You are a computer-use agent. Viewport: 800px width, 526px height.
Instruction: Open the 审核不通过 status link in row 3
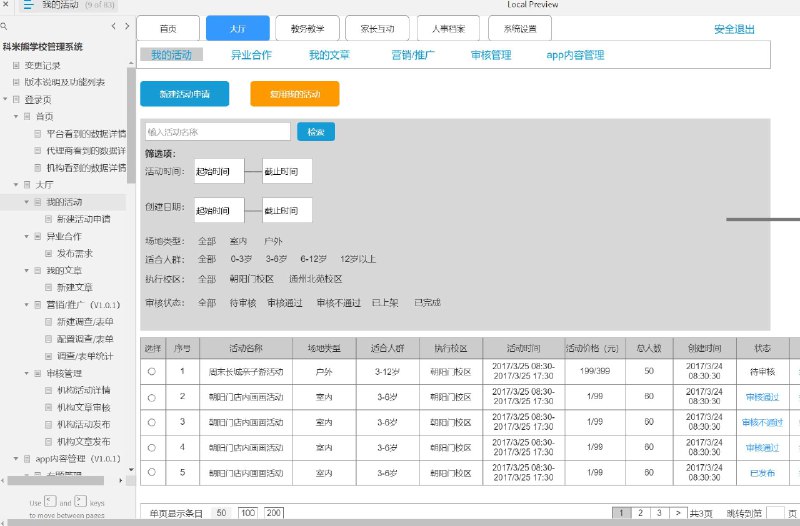pyautogui.click(x=762, y=422)
